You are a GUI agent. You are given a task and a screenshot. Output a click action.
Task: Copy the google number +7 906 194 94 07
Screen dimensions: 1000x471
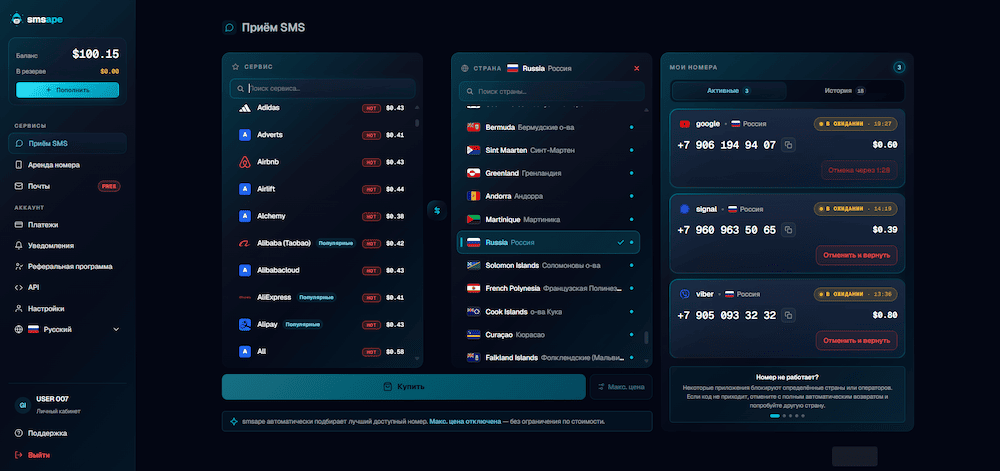point(788,145)
